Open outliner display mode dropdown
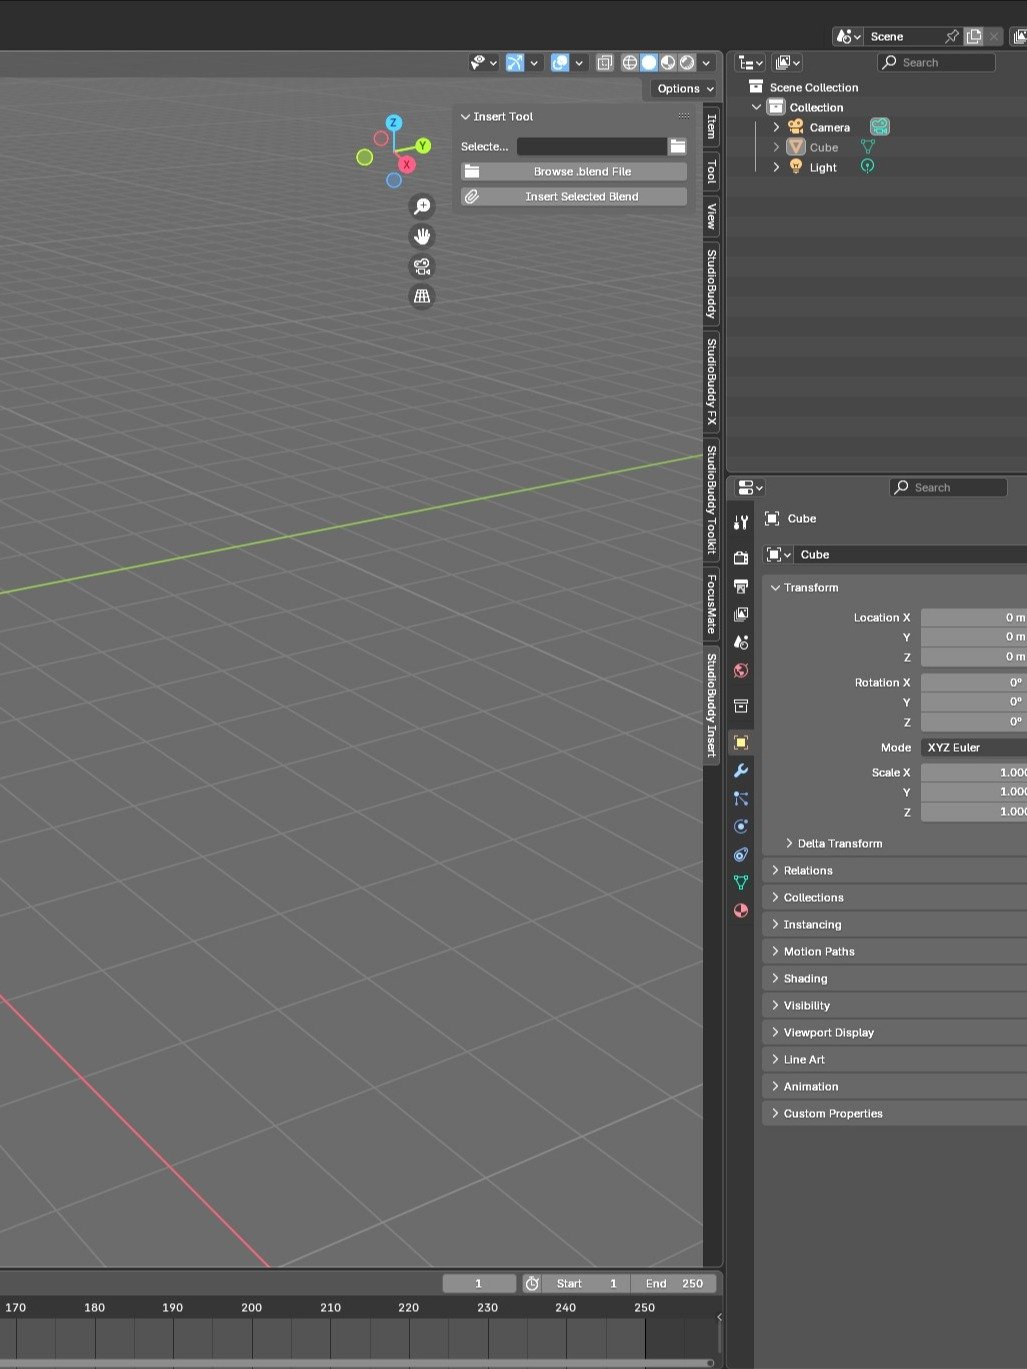The image size is (1027, 1369). click(788, 62)
